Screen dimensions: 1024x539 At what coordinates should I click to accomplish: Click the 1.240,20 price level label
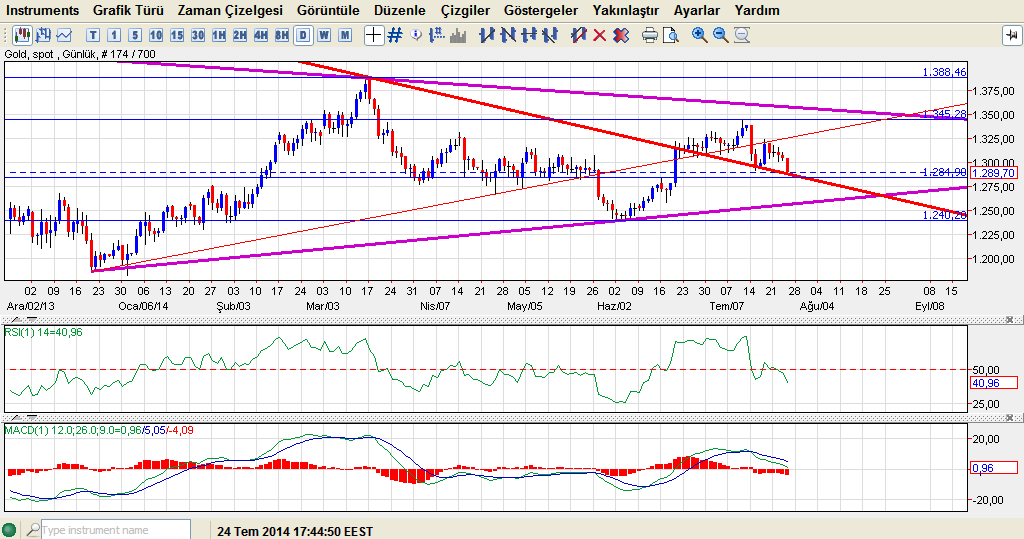click(944, 215)
